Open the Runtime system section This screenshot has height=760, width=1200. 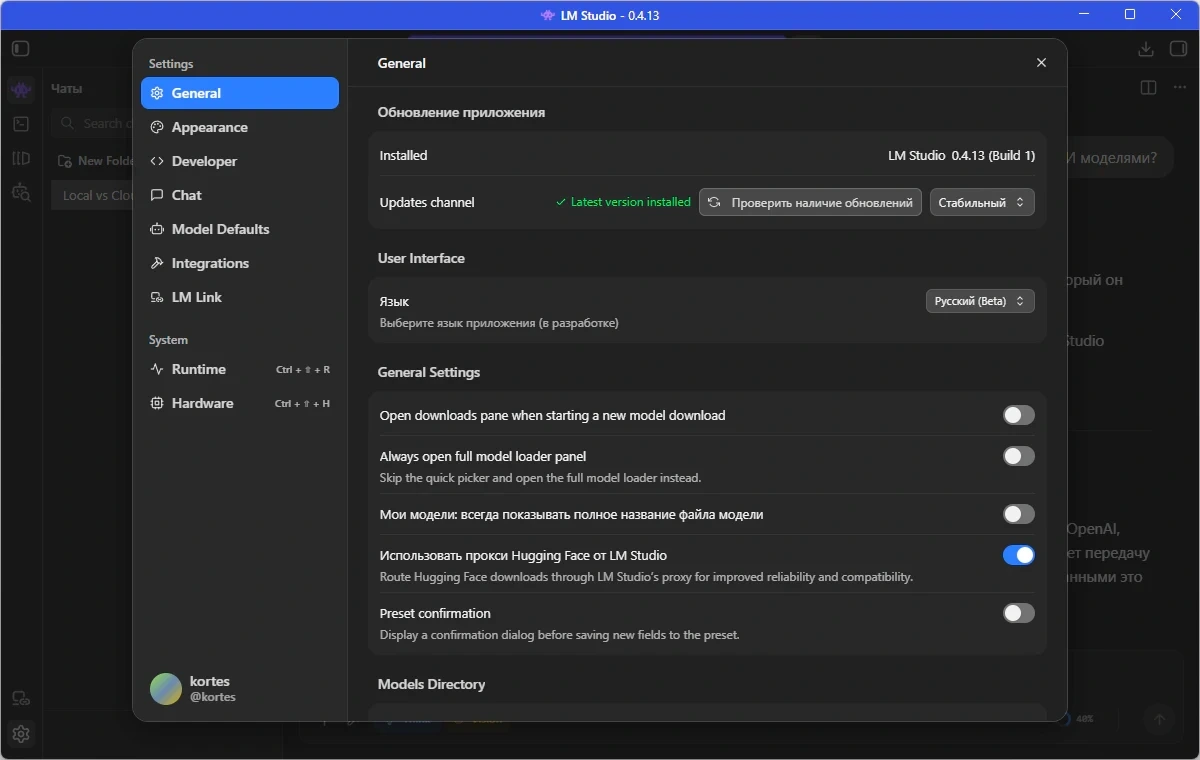coord(240,369)
